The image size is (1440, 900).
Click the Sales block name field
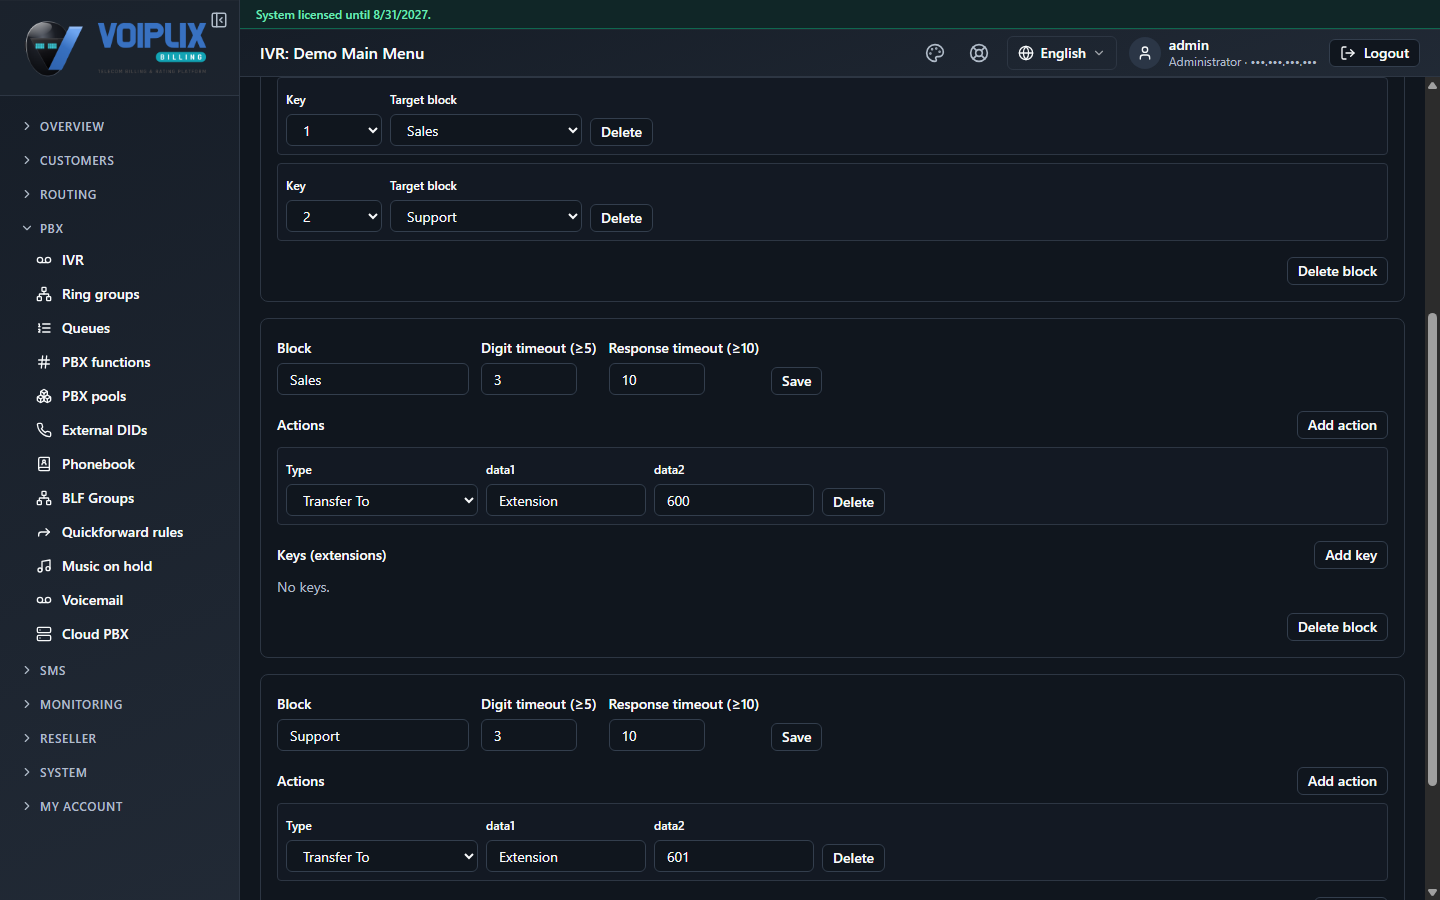[373, 380]
